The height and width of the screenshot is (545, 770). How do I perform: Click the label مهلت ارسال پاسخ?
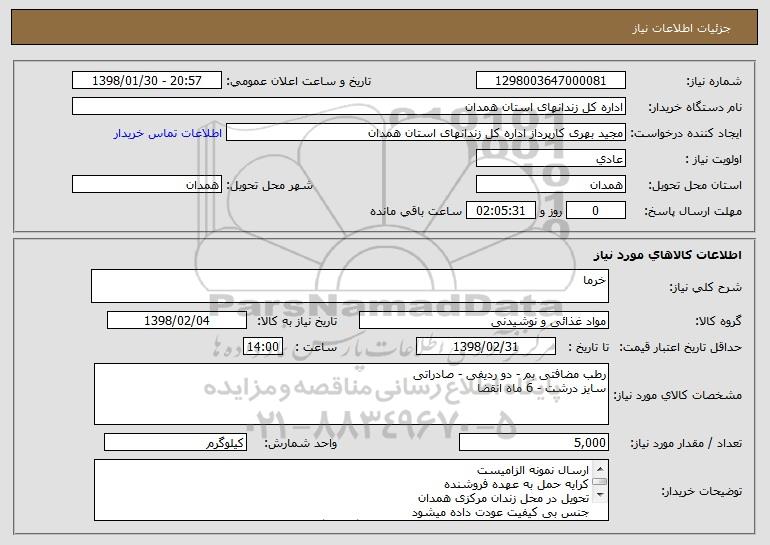693,212
